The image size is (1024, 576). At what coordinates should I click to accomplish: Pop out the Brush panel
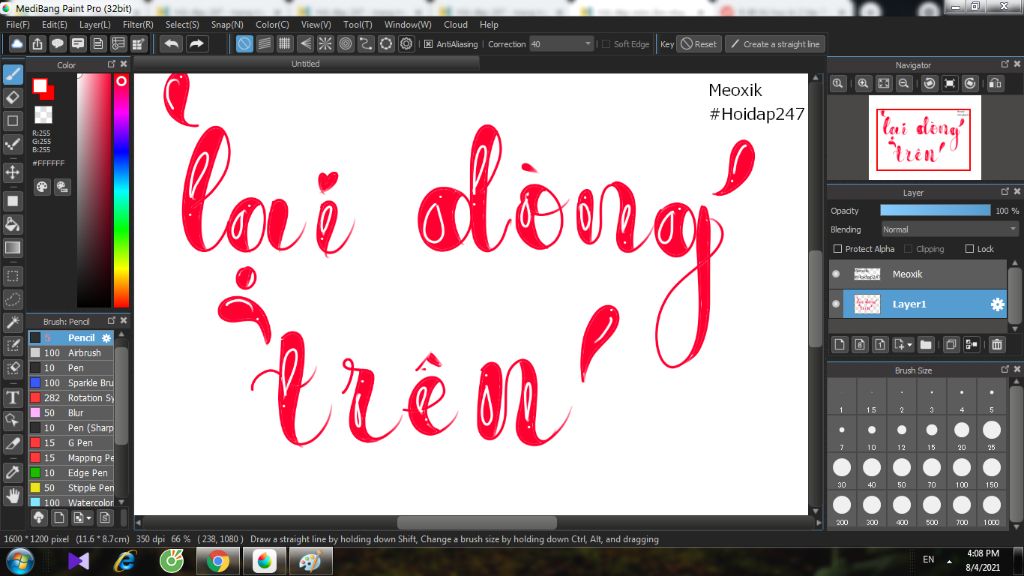pos(111,321)
